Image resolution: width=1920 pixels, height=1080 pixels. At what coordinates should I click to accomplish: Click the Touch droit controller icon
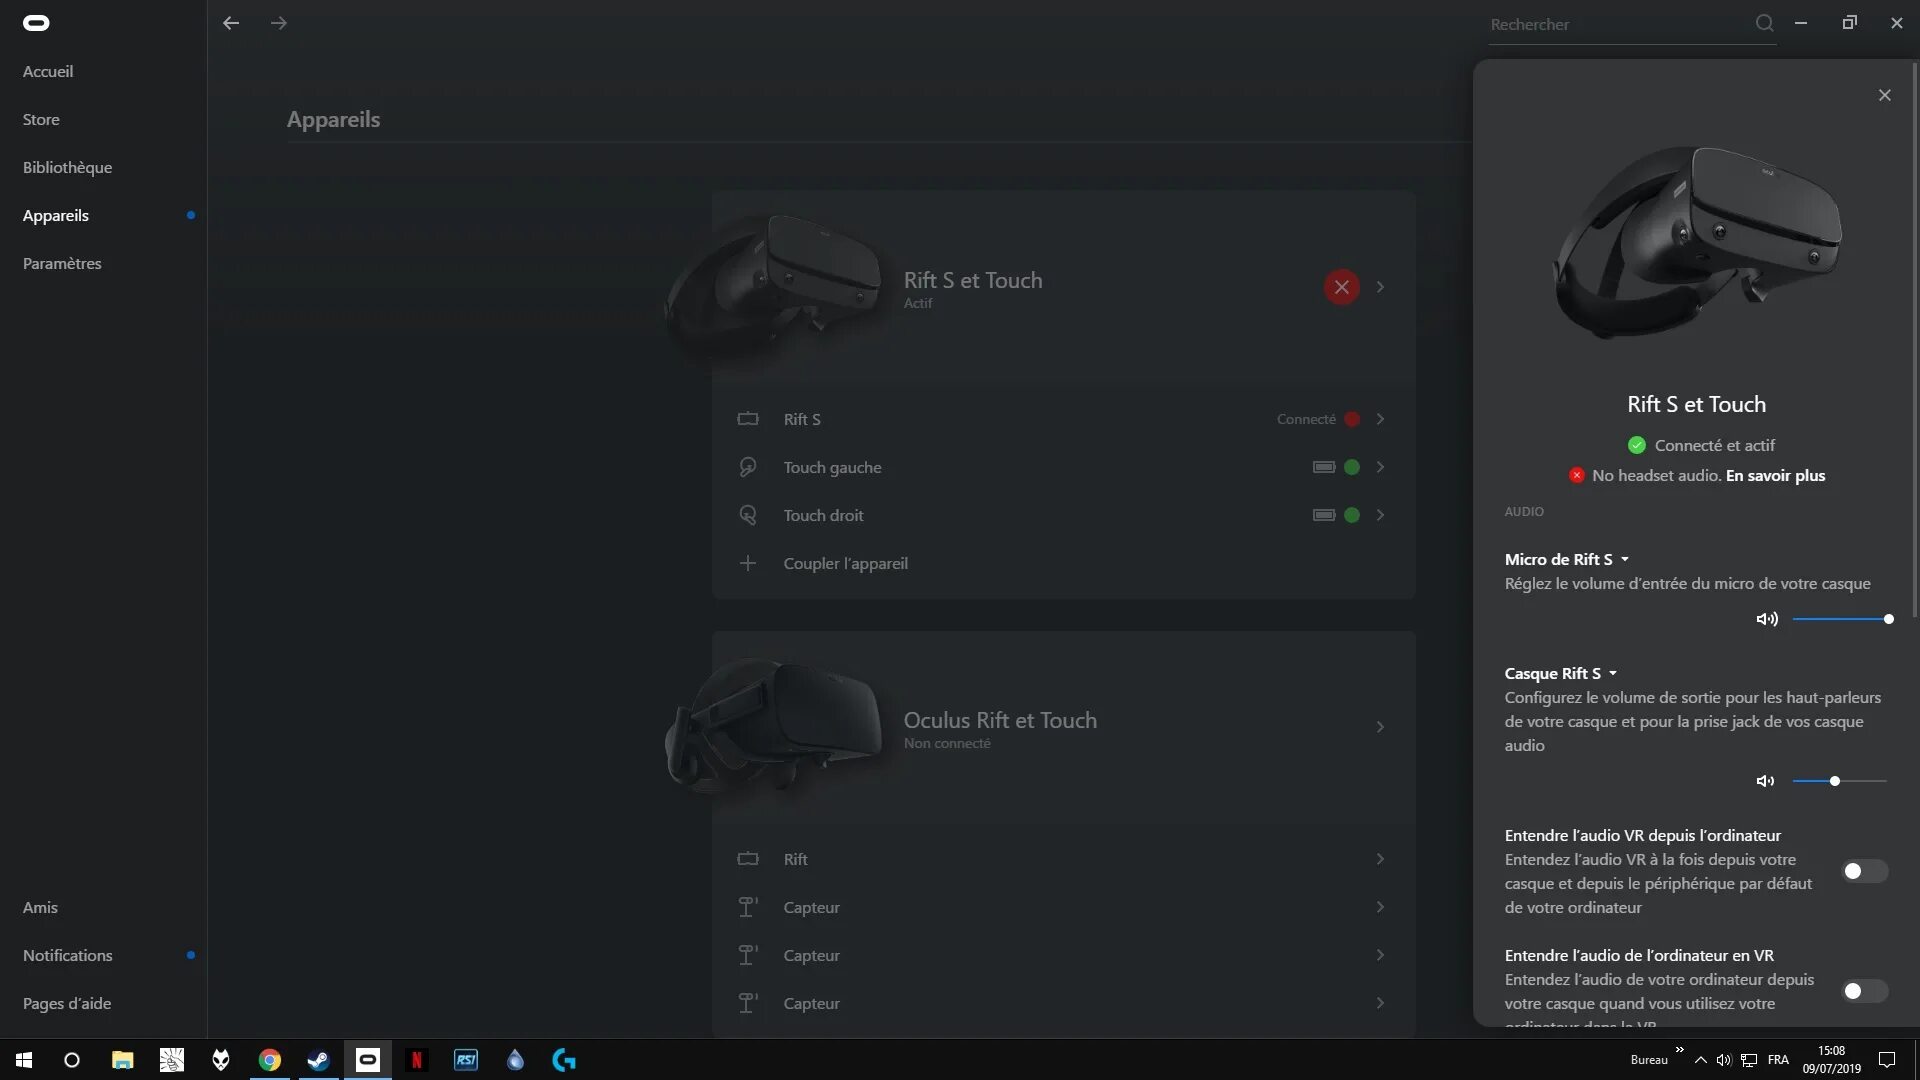748,515
